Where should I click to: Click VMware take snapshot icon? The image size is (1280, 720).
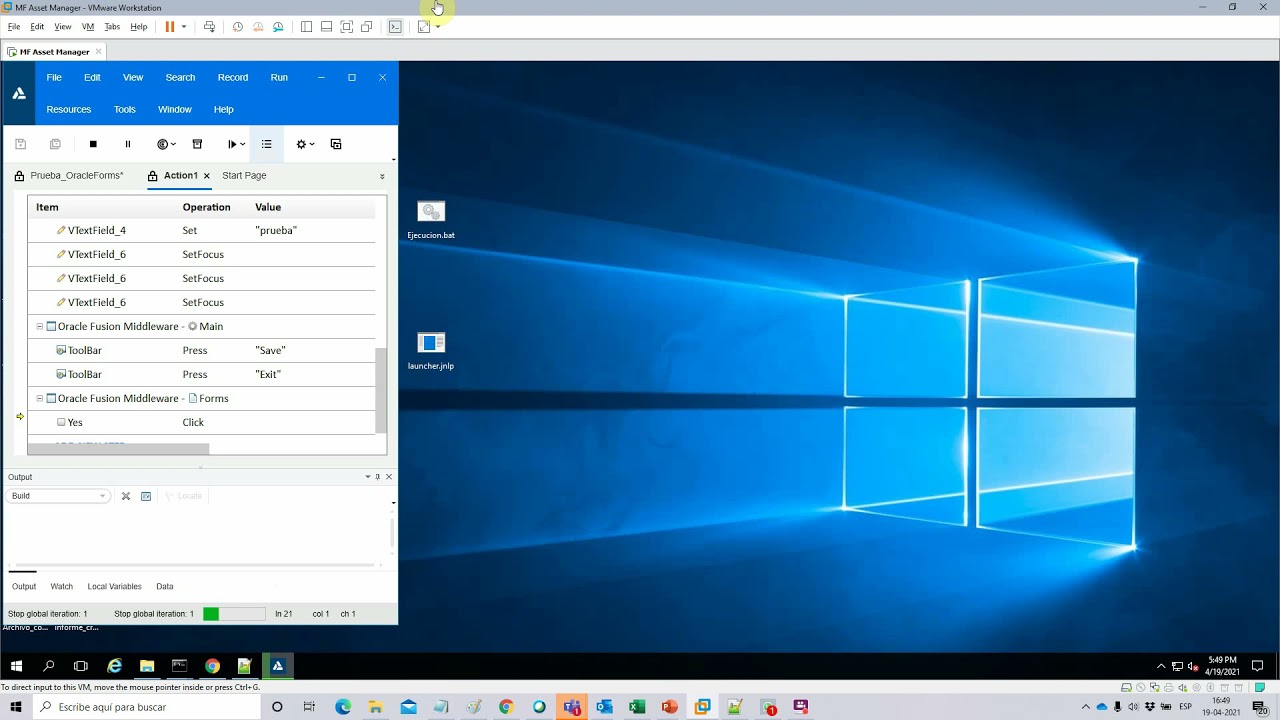[x=238, y=27]
